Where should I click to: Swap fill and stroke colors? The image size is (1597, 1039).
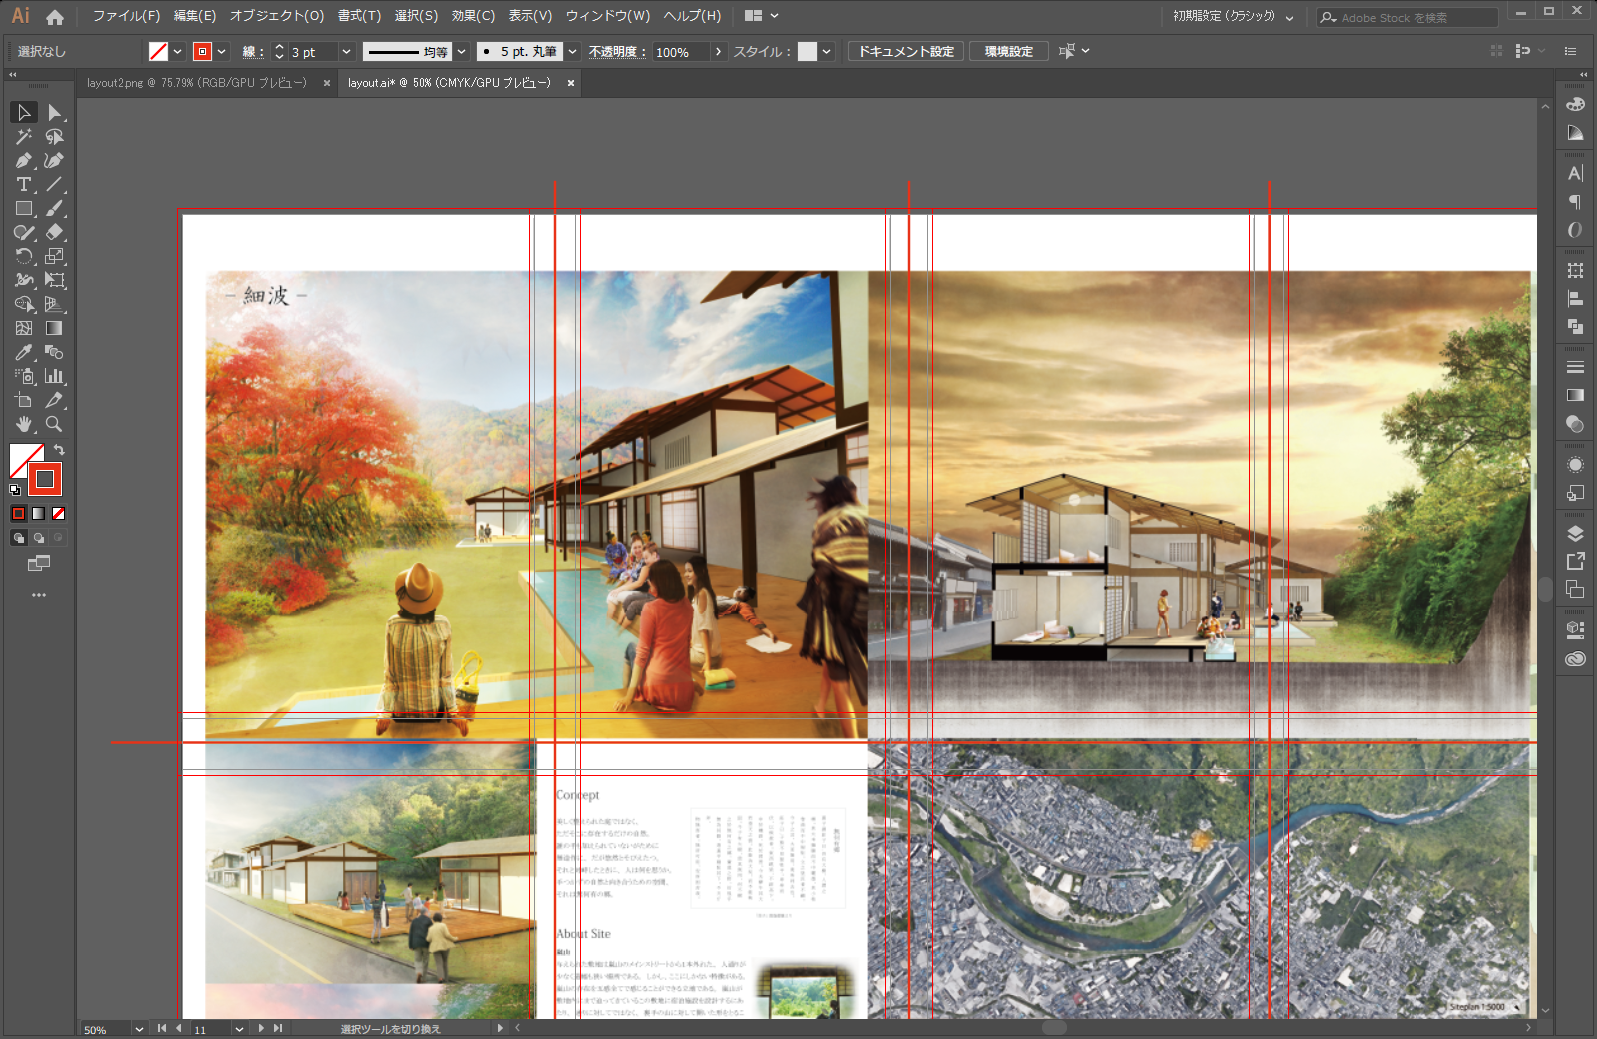click(x=59, y=450)
